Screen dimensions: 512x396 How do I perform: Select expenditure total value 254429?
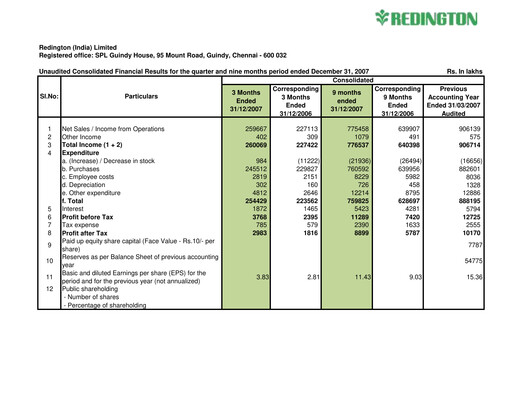point(256,201)
